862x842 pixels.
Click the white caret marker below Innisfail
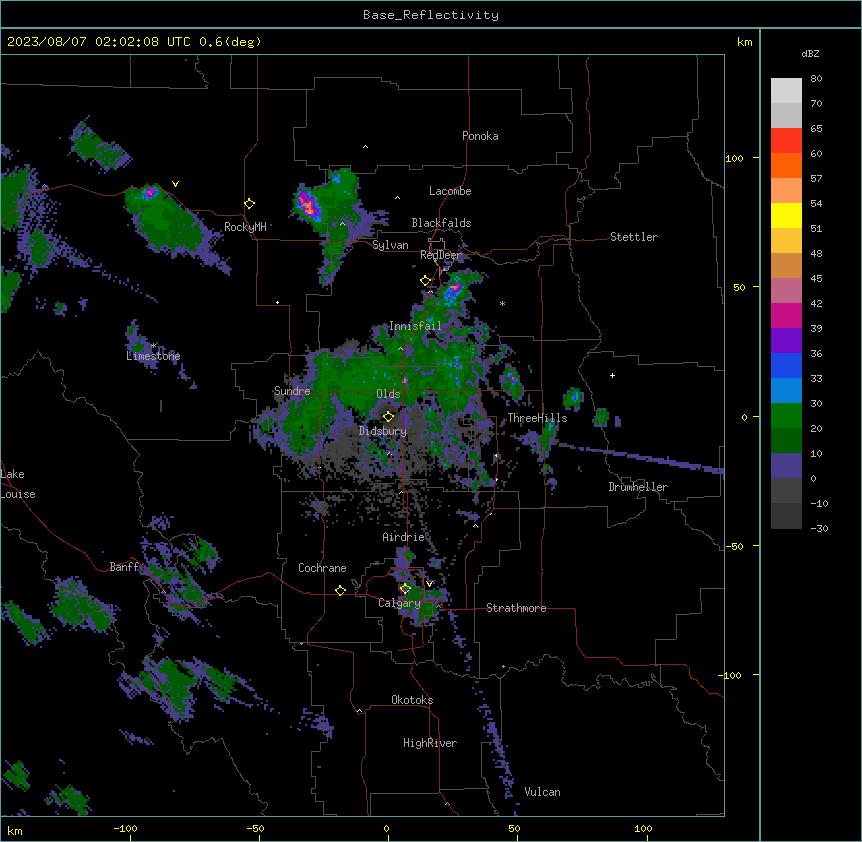click(x=400, y=348)
